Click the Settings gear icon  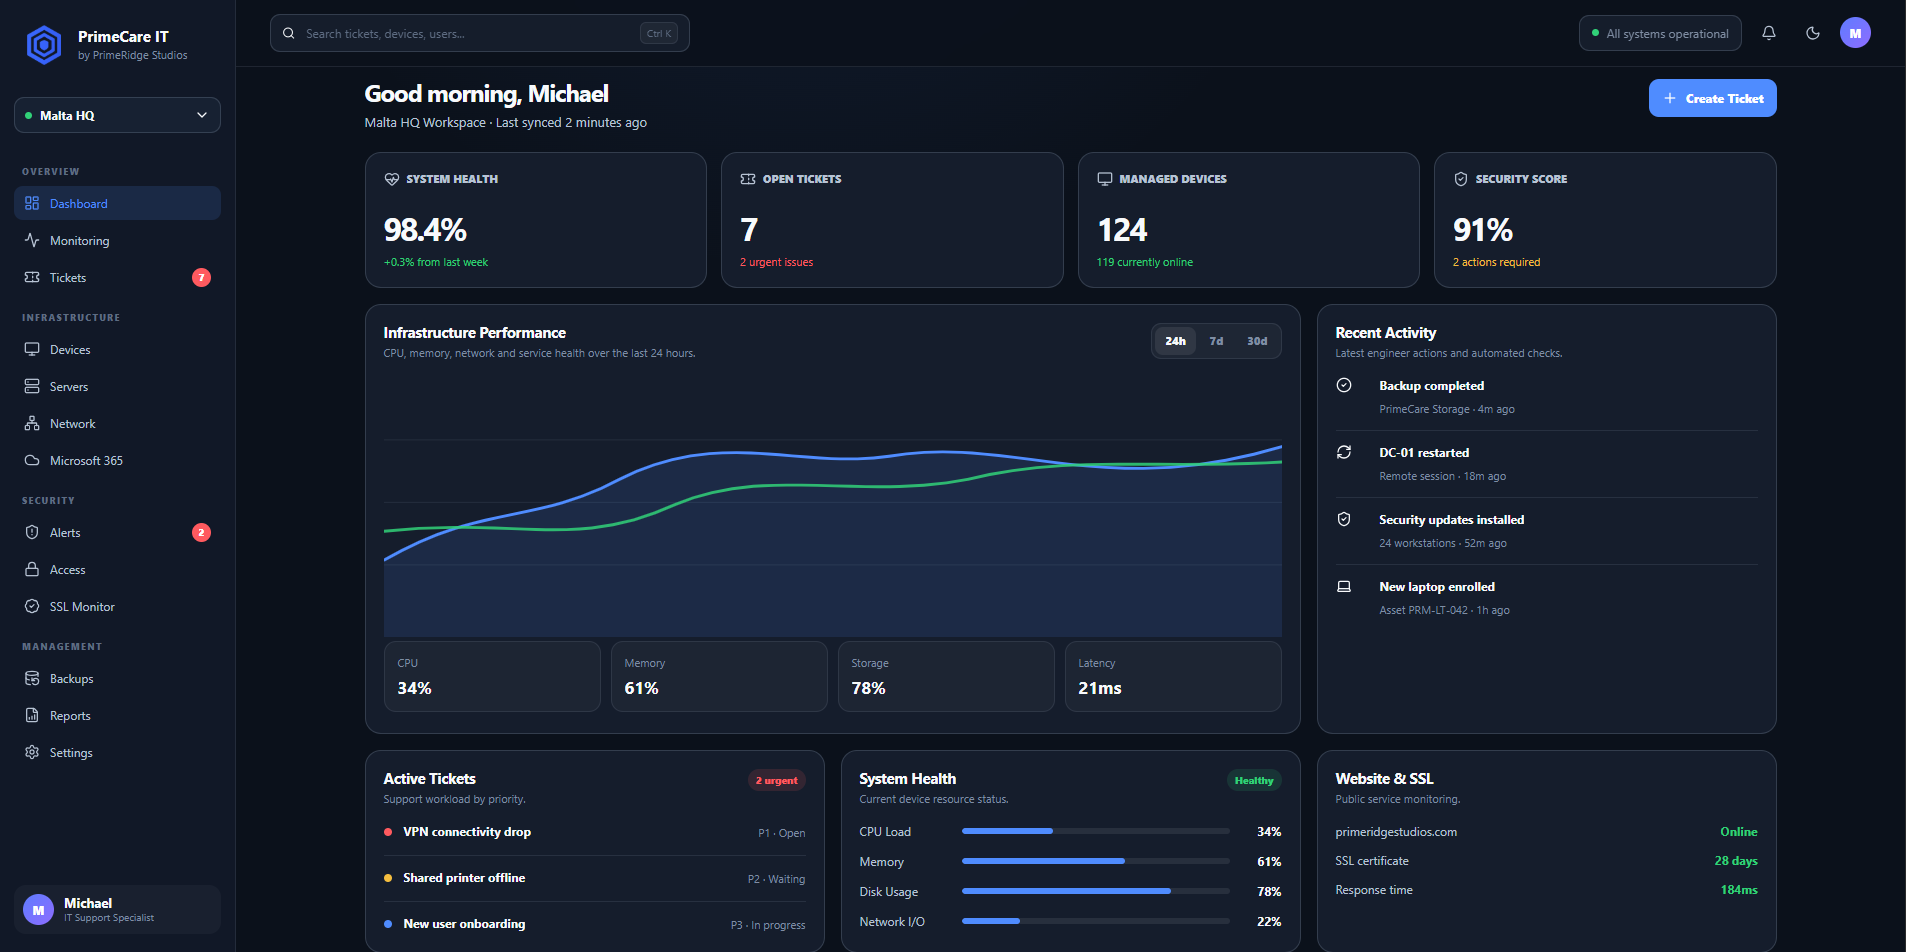coord(32,752)
